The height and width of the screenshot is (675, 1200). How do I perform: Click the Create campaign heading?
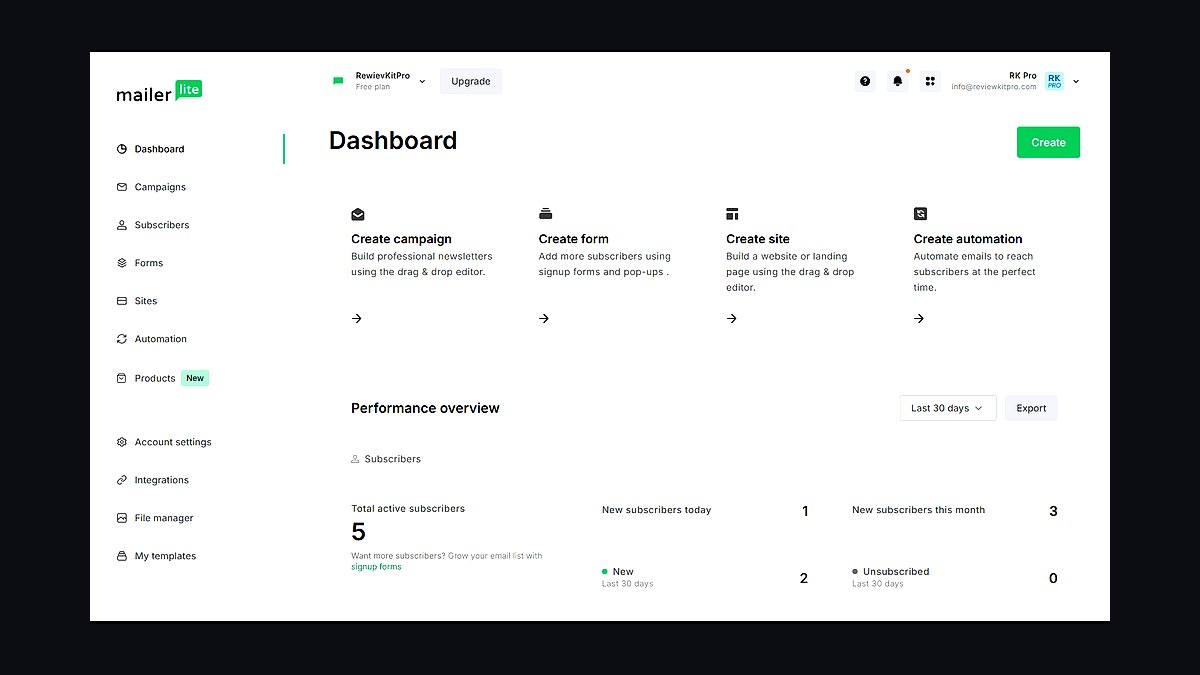pyautogui.click(x=401, y=239)
